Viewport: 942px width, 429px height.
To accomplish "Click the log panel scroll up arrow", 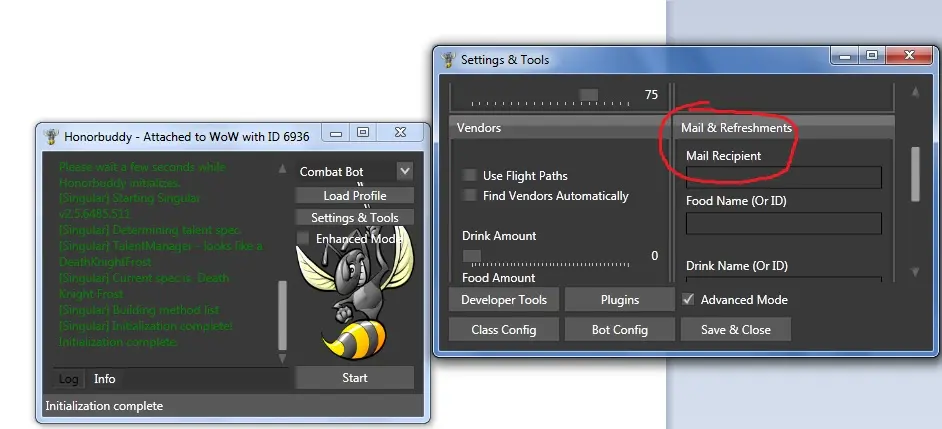I will (x=282, y=169).
